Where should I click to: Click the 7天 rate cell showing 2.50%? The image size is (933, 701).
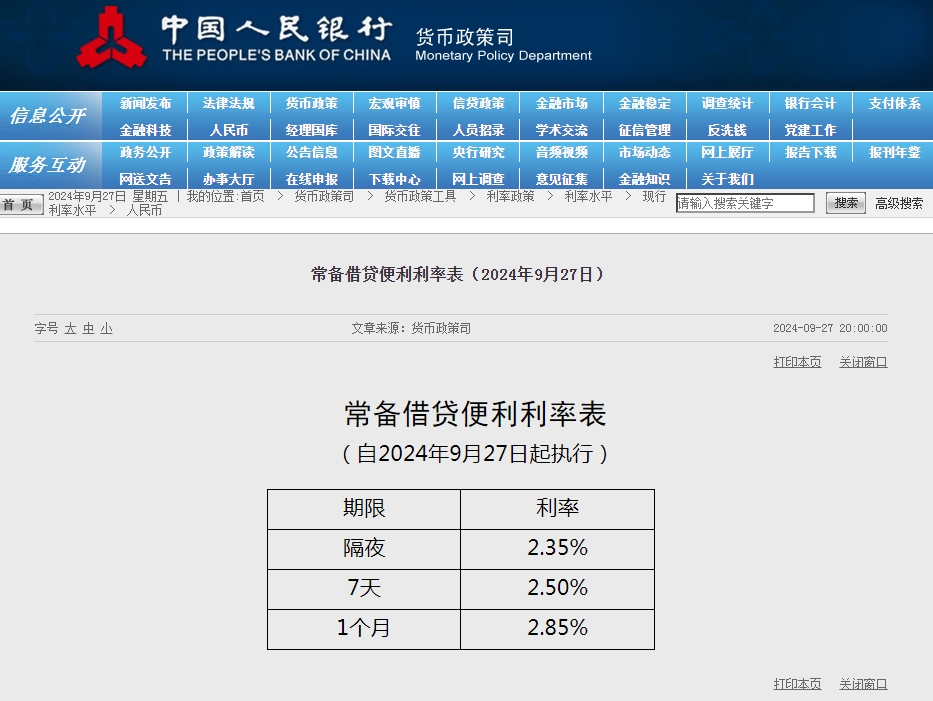tap(558, 589)
